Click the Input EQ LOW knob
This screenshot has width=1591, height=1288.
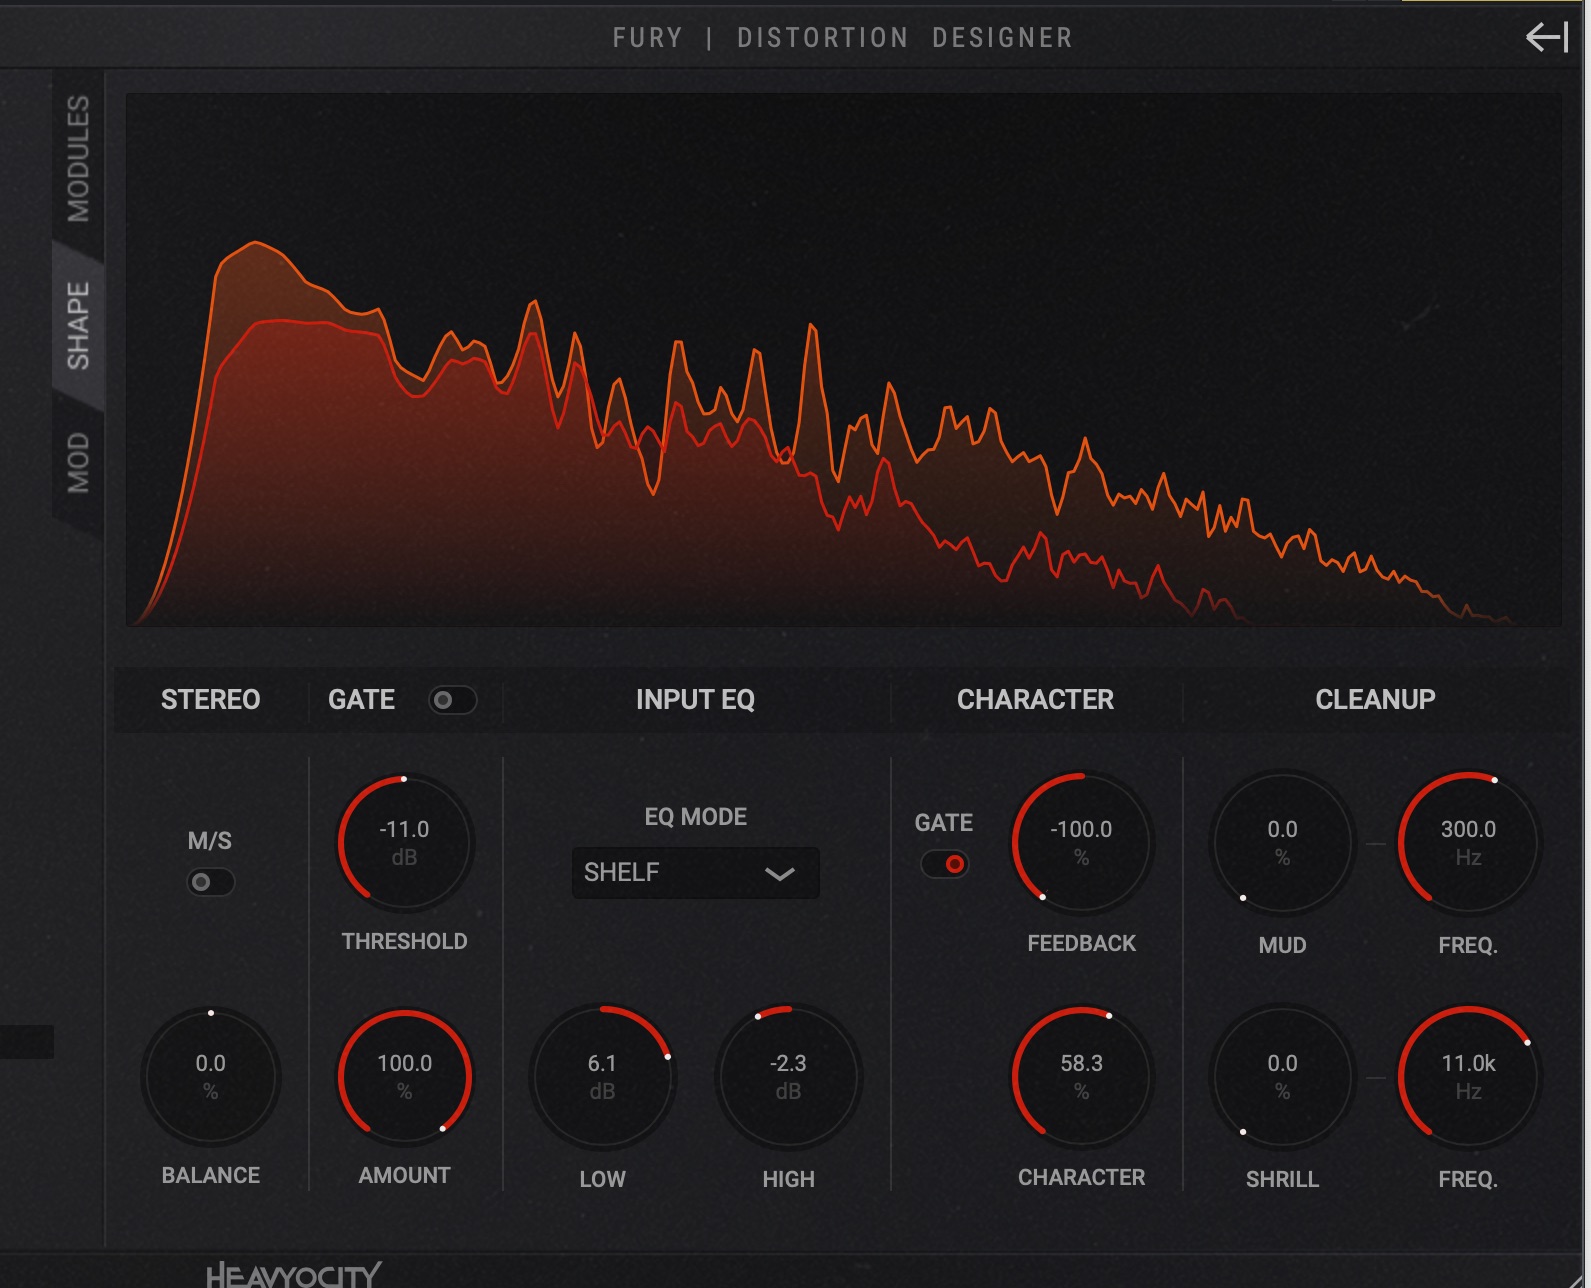click(602, 1077)
